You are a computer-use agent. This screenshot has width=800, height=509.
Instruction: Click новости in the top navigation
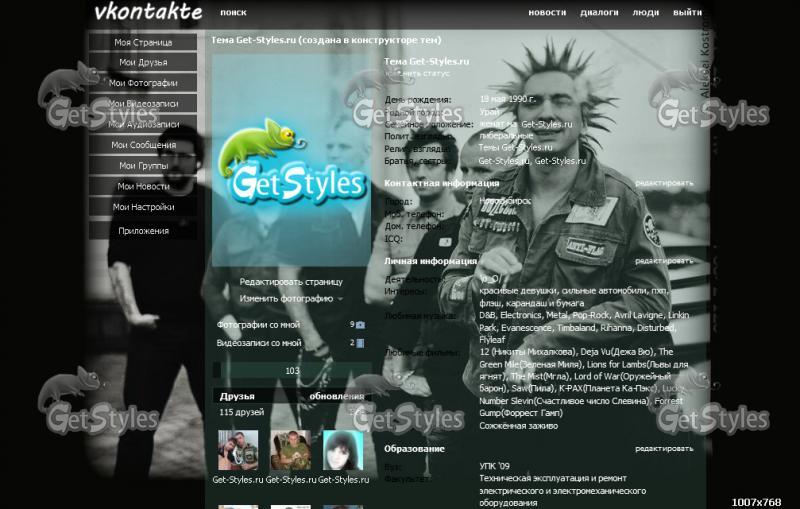point(547,13)
